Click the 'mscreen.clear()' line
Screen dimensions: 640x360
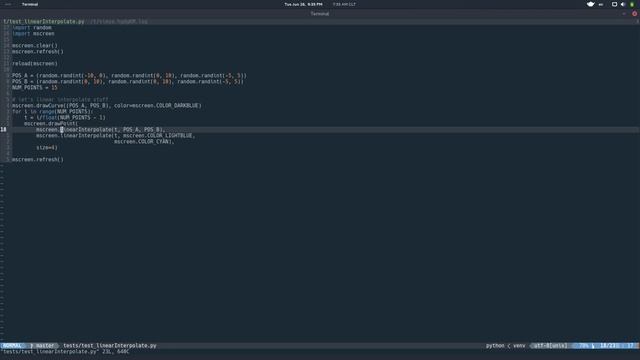tap(35, 46)
